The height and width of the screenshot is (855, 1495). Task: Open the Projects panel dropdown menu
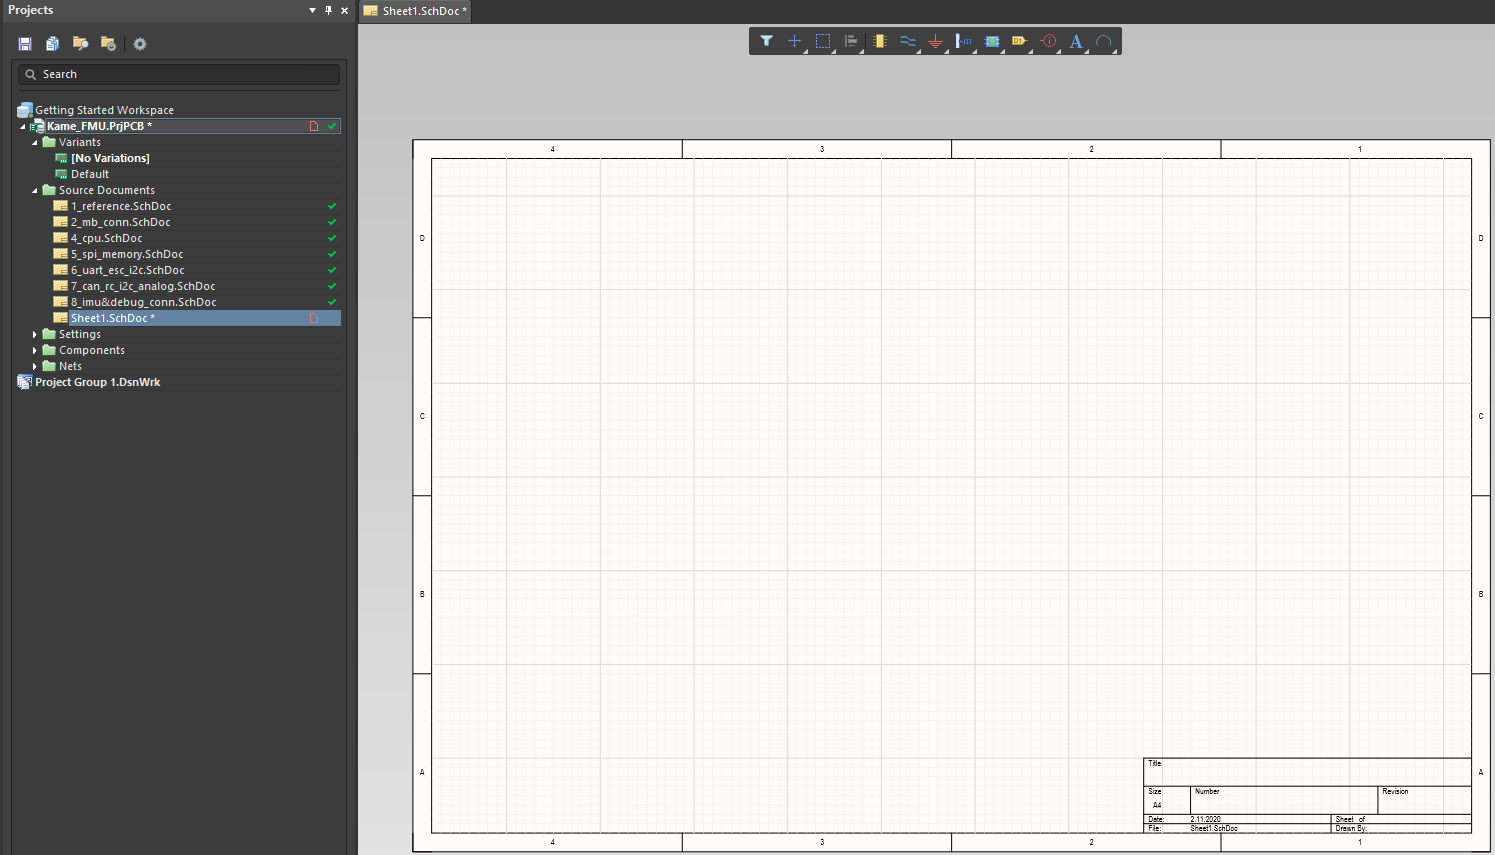coord(311,10)
